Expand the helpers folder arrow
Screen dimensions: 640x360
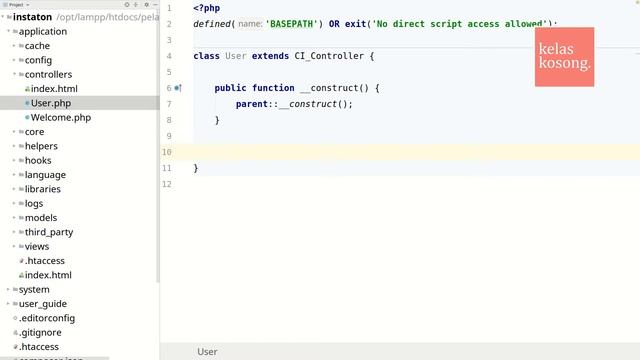[14, 146]
